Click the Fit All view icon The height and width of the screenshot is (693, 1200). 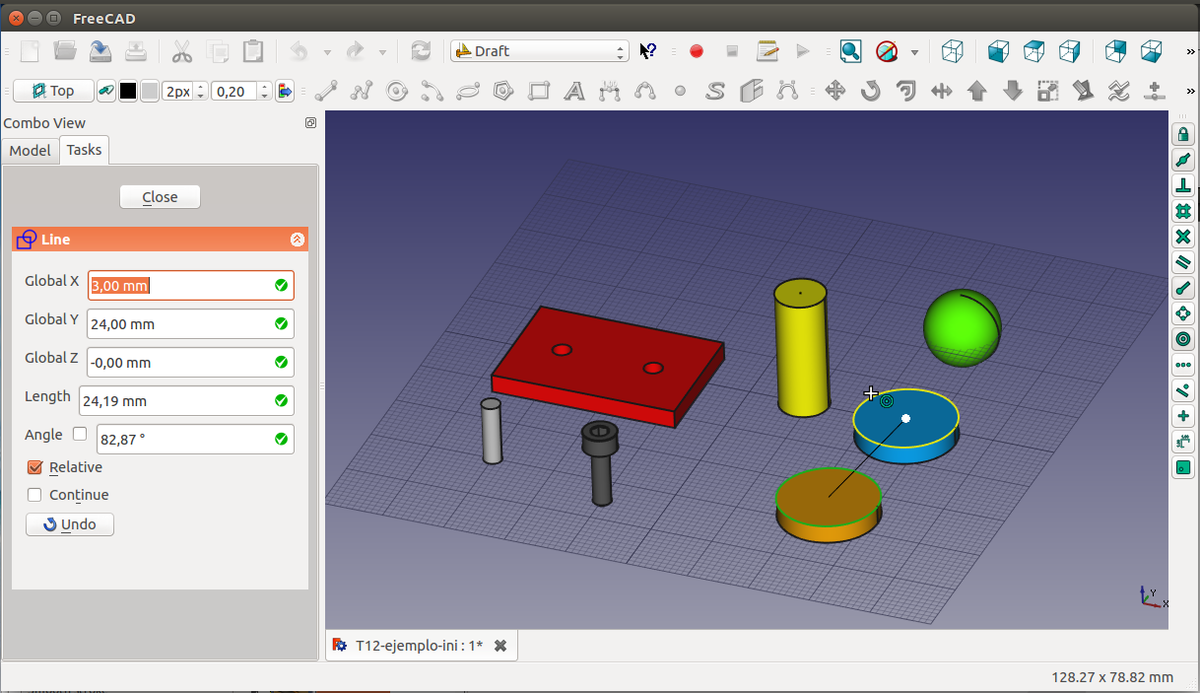850,51
